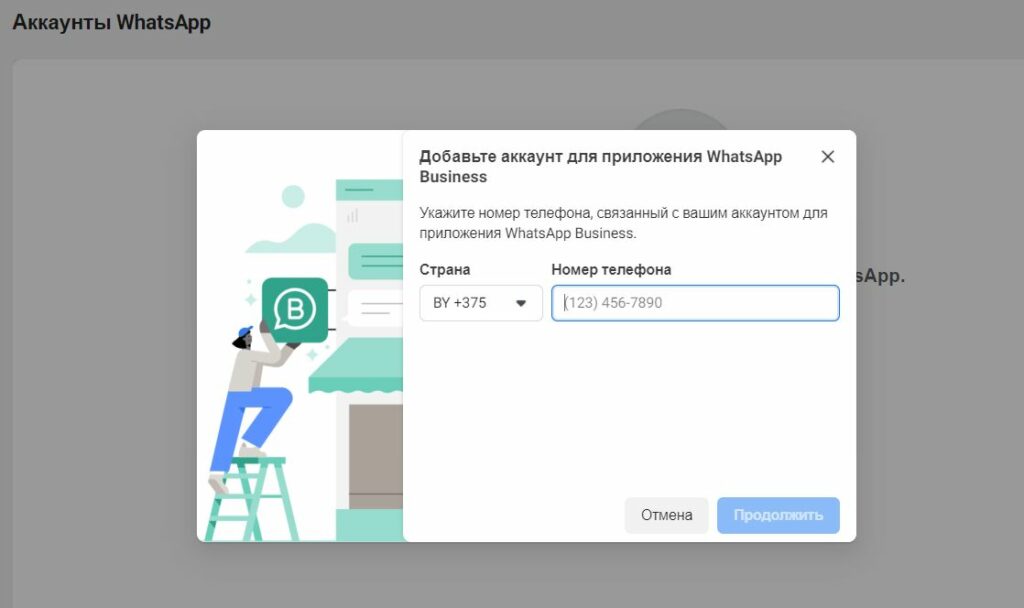Click the dialog title Добавьте аккаунт text

600,167
